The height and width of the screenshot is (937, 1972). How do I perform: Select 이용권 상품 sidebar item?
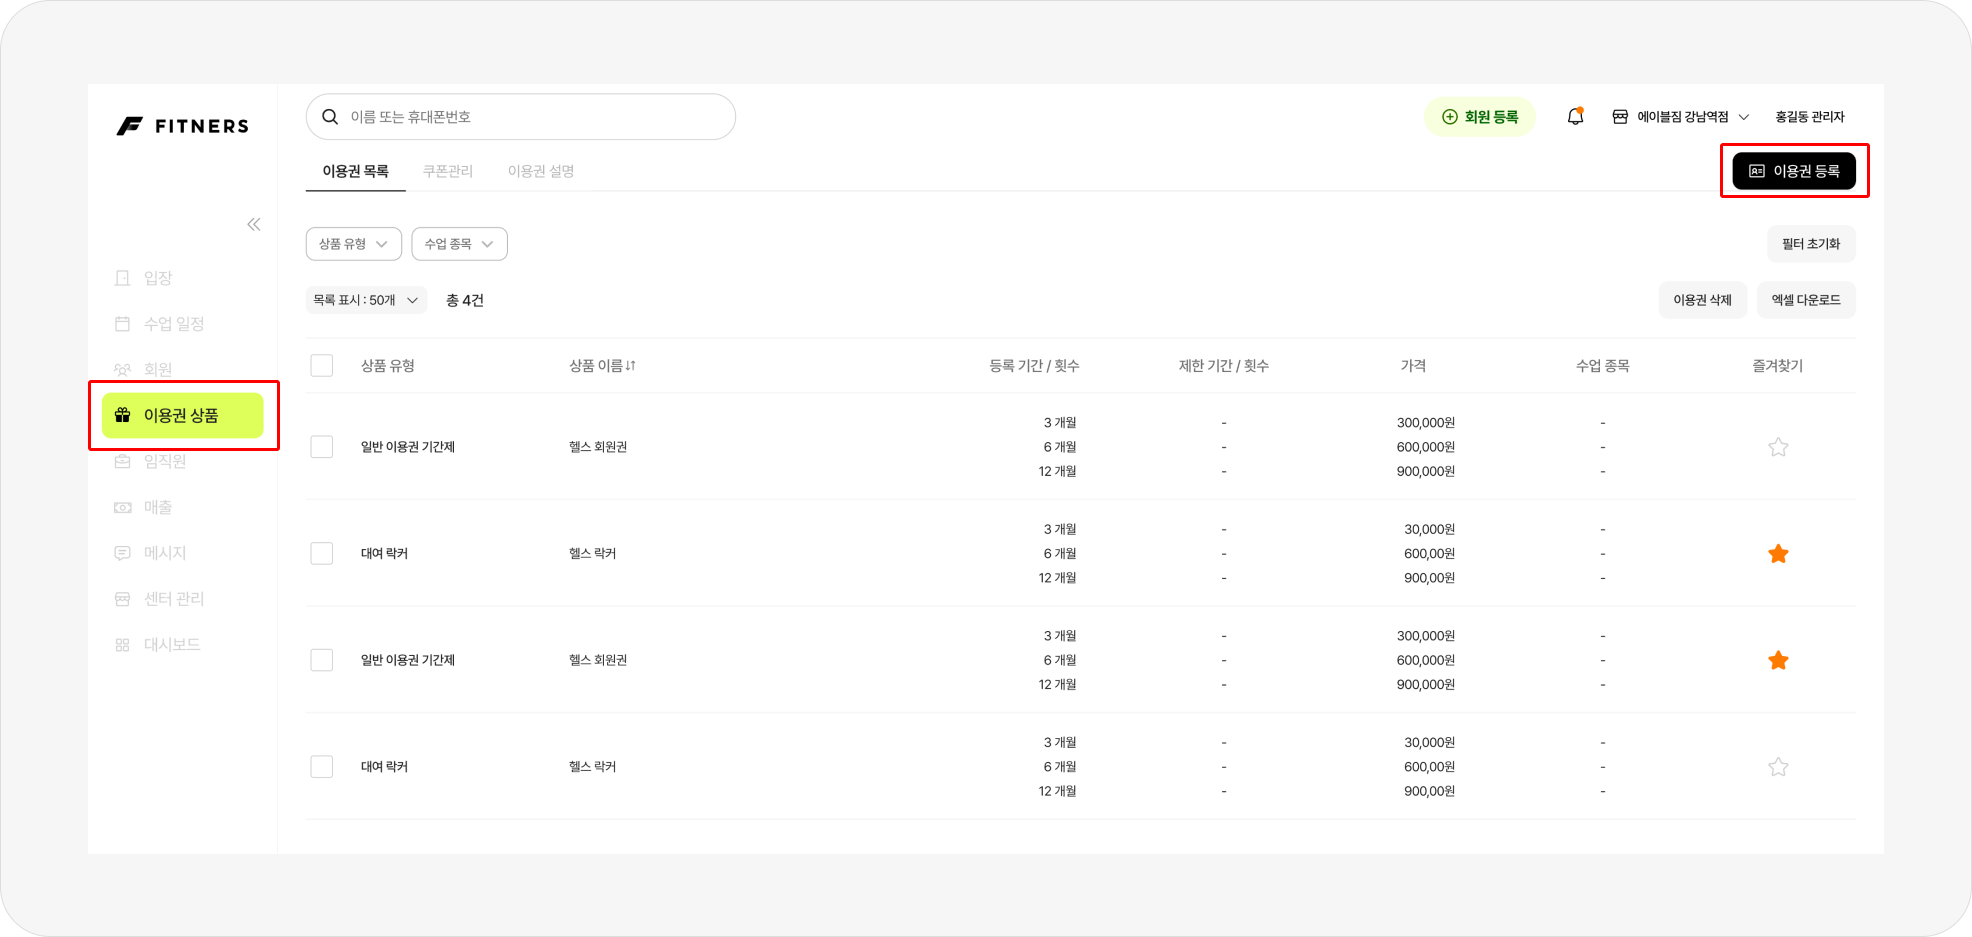coord(183,415)
